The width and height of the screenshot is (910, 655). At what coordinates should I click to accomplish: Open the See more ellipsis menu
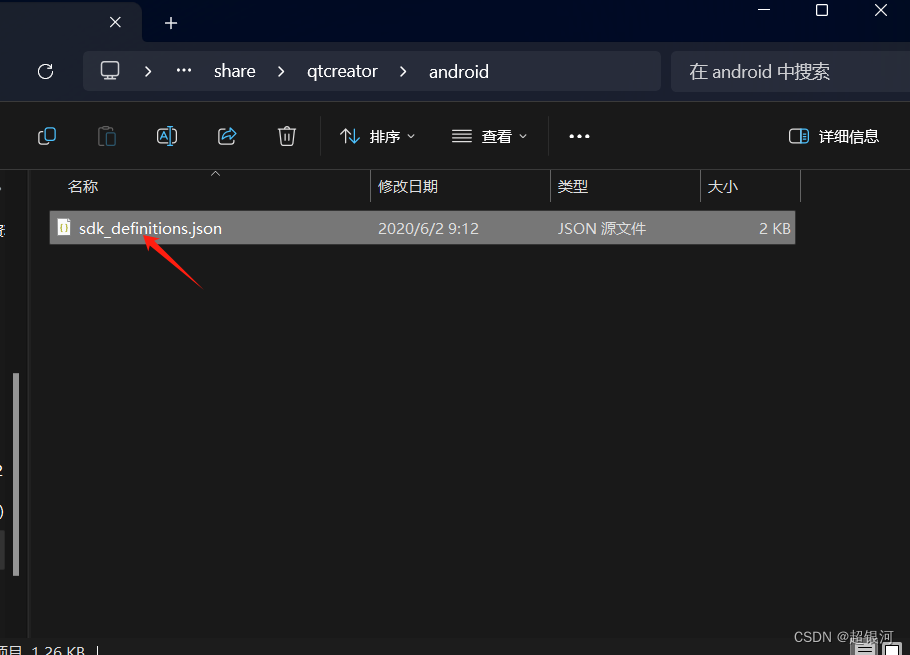[x=579, y=136]
